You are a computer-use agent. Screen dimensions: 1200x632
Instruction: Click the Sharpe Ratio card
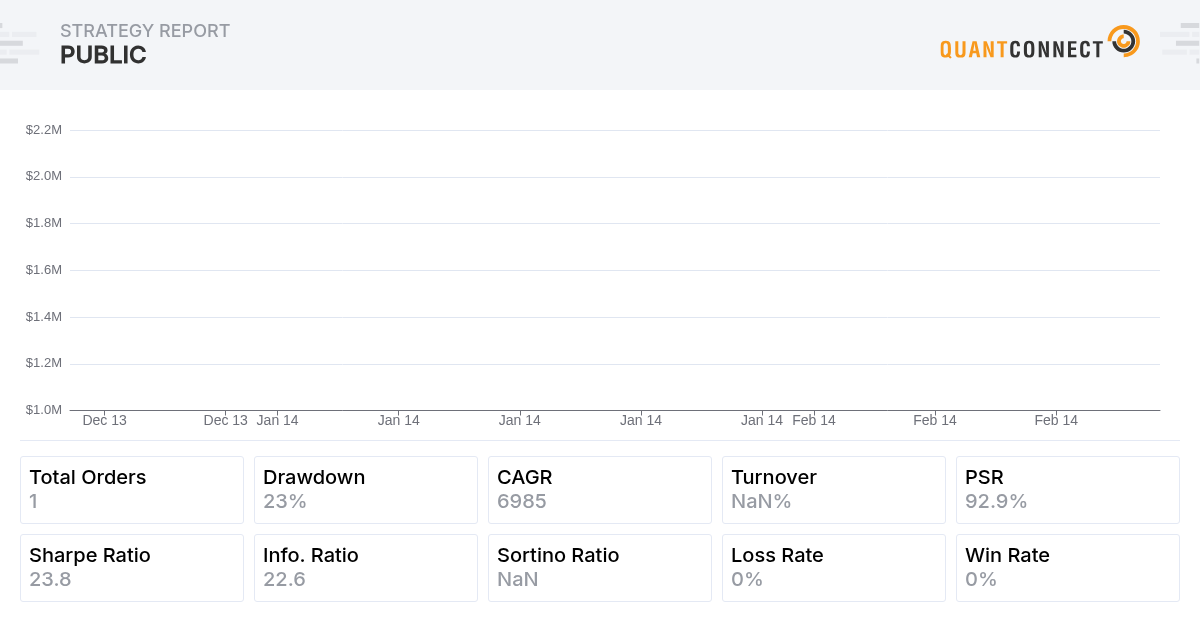click(132, 568)
